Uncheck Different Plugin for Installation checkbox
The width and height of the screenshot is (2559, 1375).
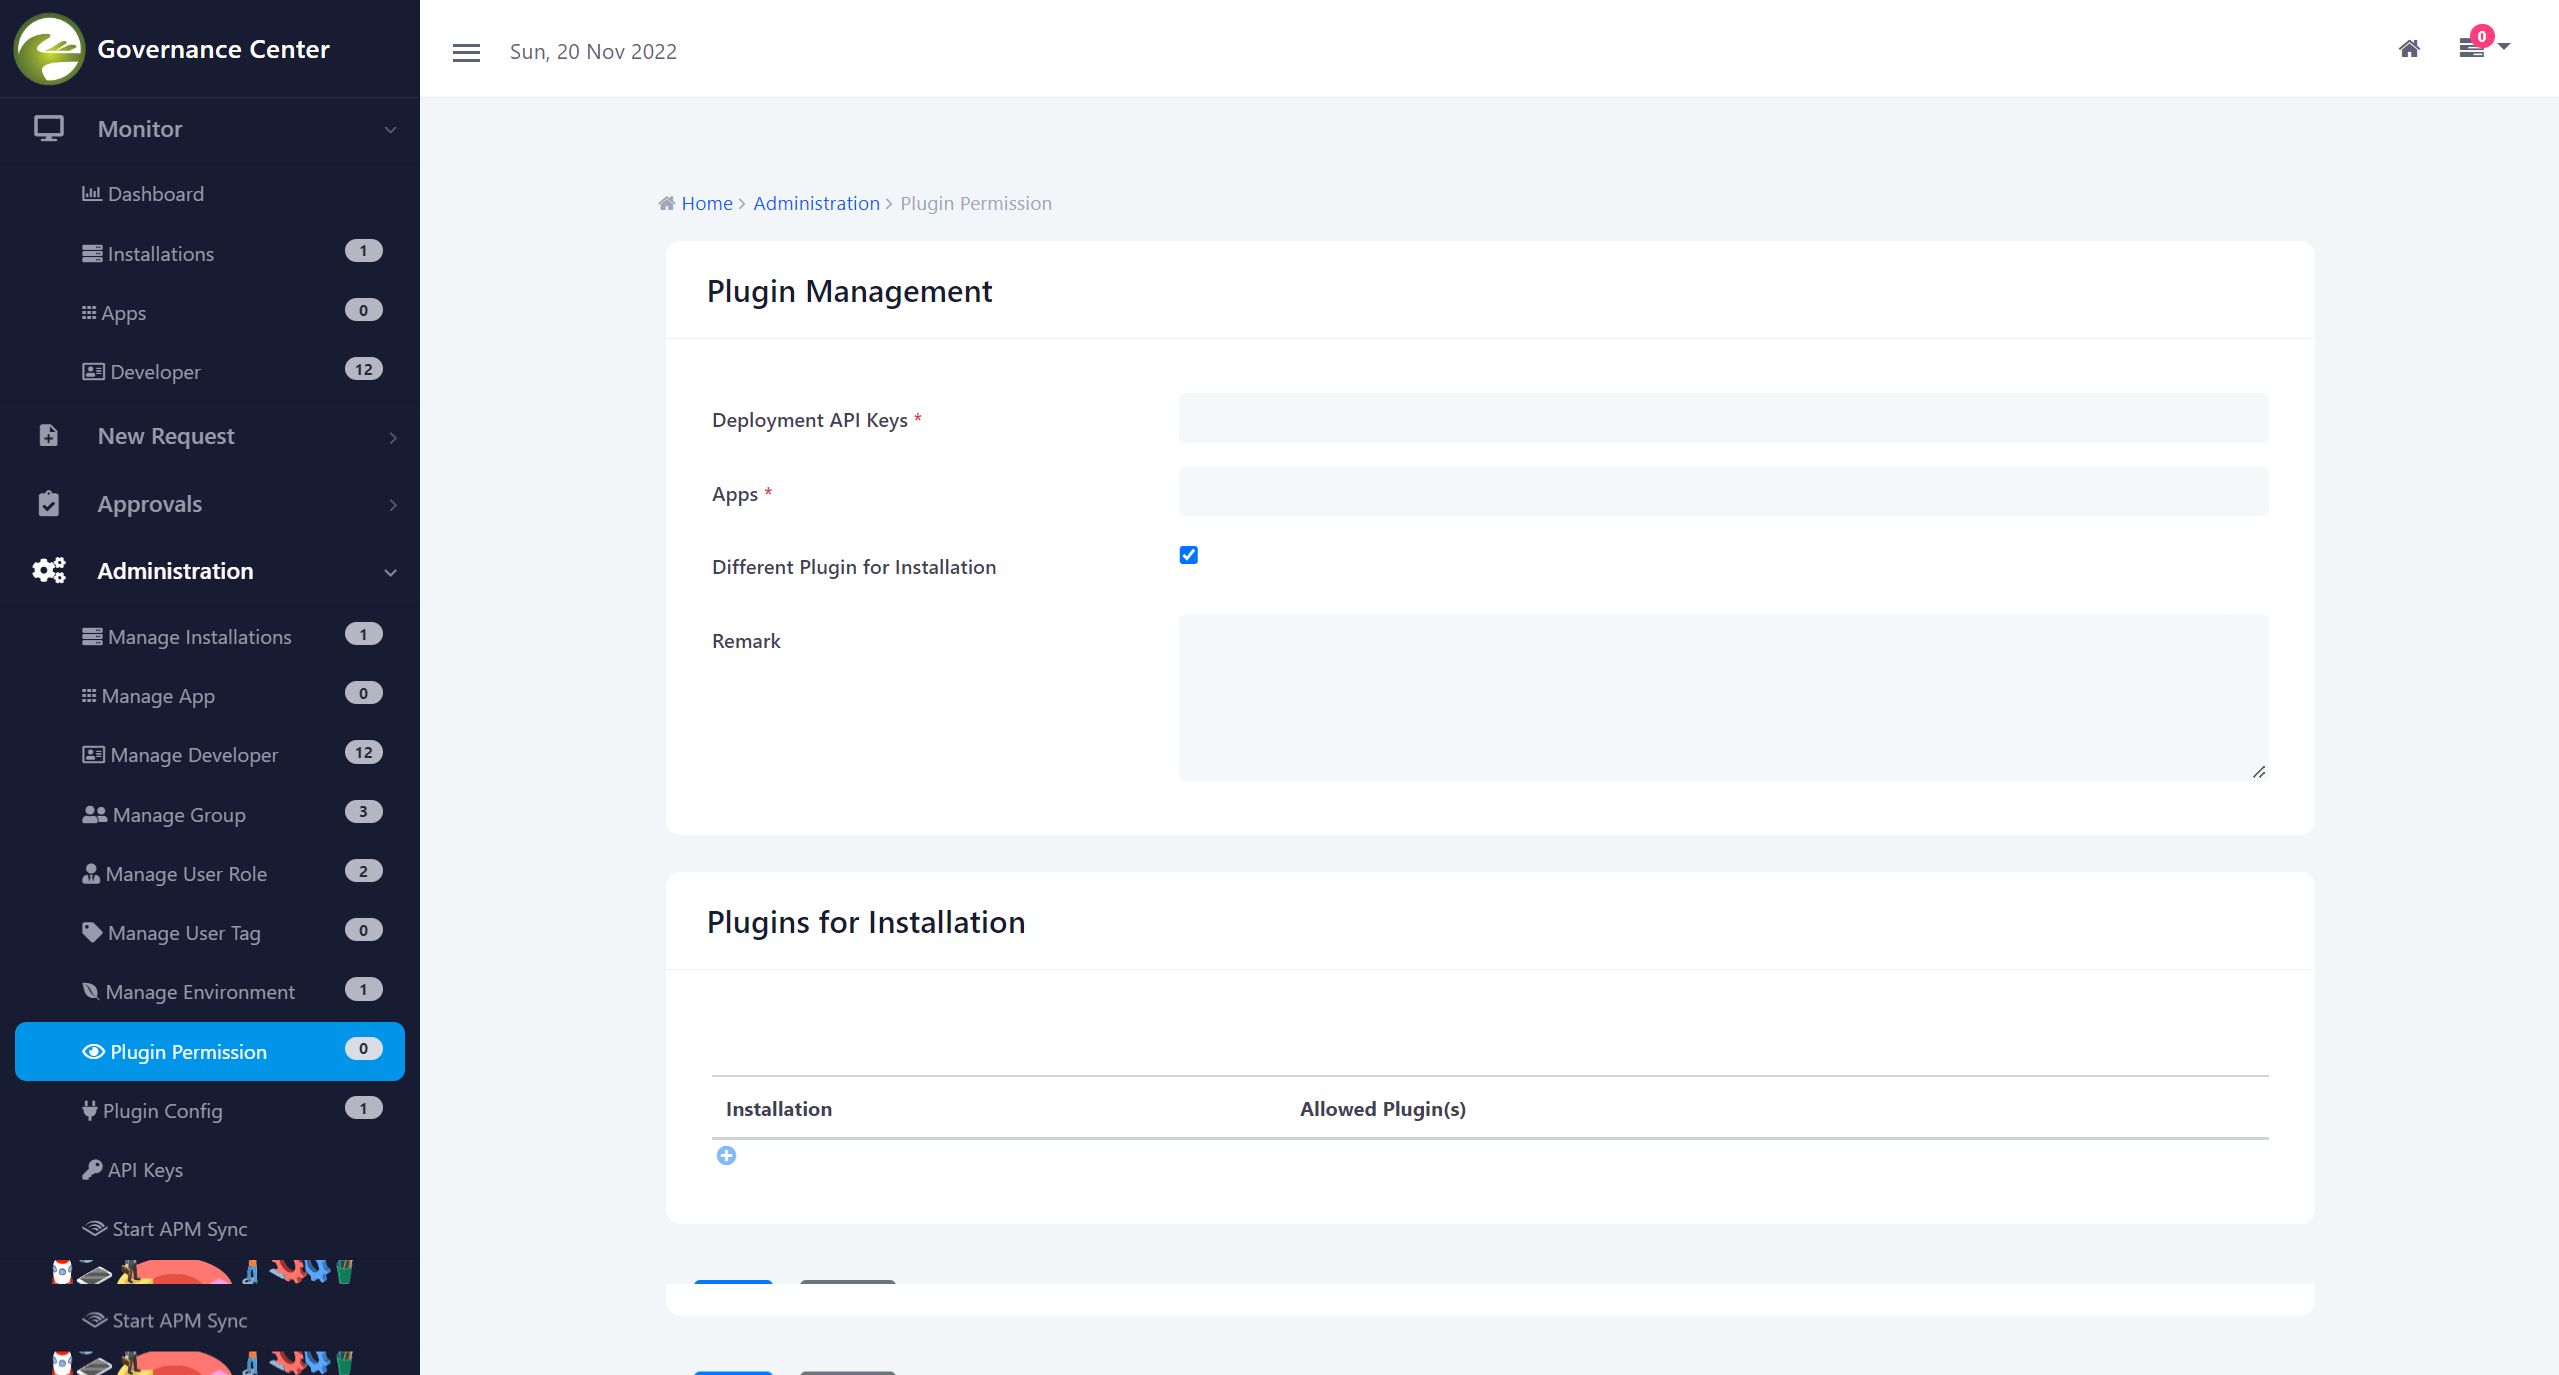click(1188, 555)
